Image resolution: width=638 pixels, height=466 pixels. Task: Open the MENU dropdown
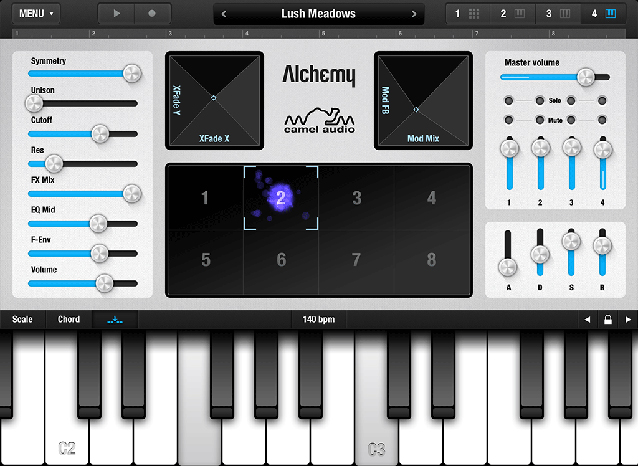tap(36, 13)
